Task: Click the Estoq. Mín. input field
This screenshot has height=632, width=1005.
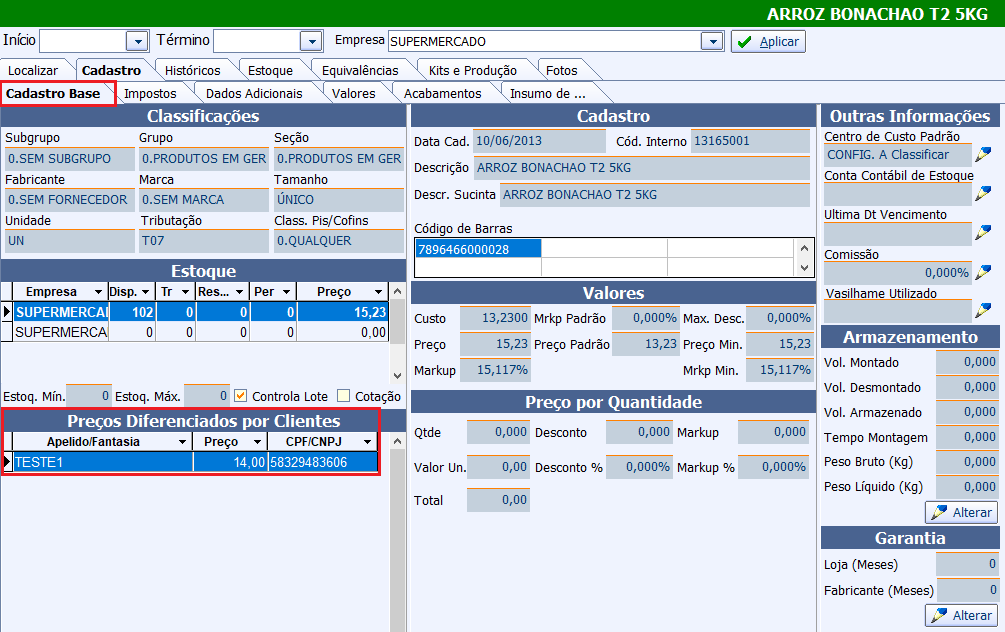Action: [x=89, y=396]
